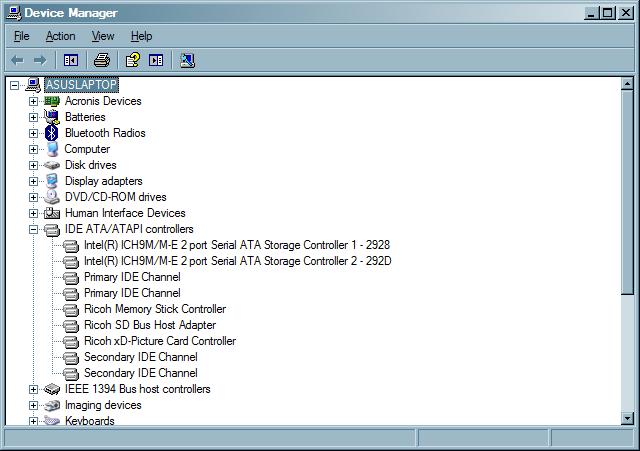Image resolution: width=640 pixels, height=451 pixels.
Task: Click the IDE ATA/ATAPI controllers icon
Action: coord(52,229)
